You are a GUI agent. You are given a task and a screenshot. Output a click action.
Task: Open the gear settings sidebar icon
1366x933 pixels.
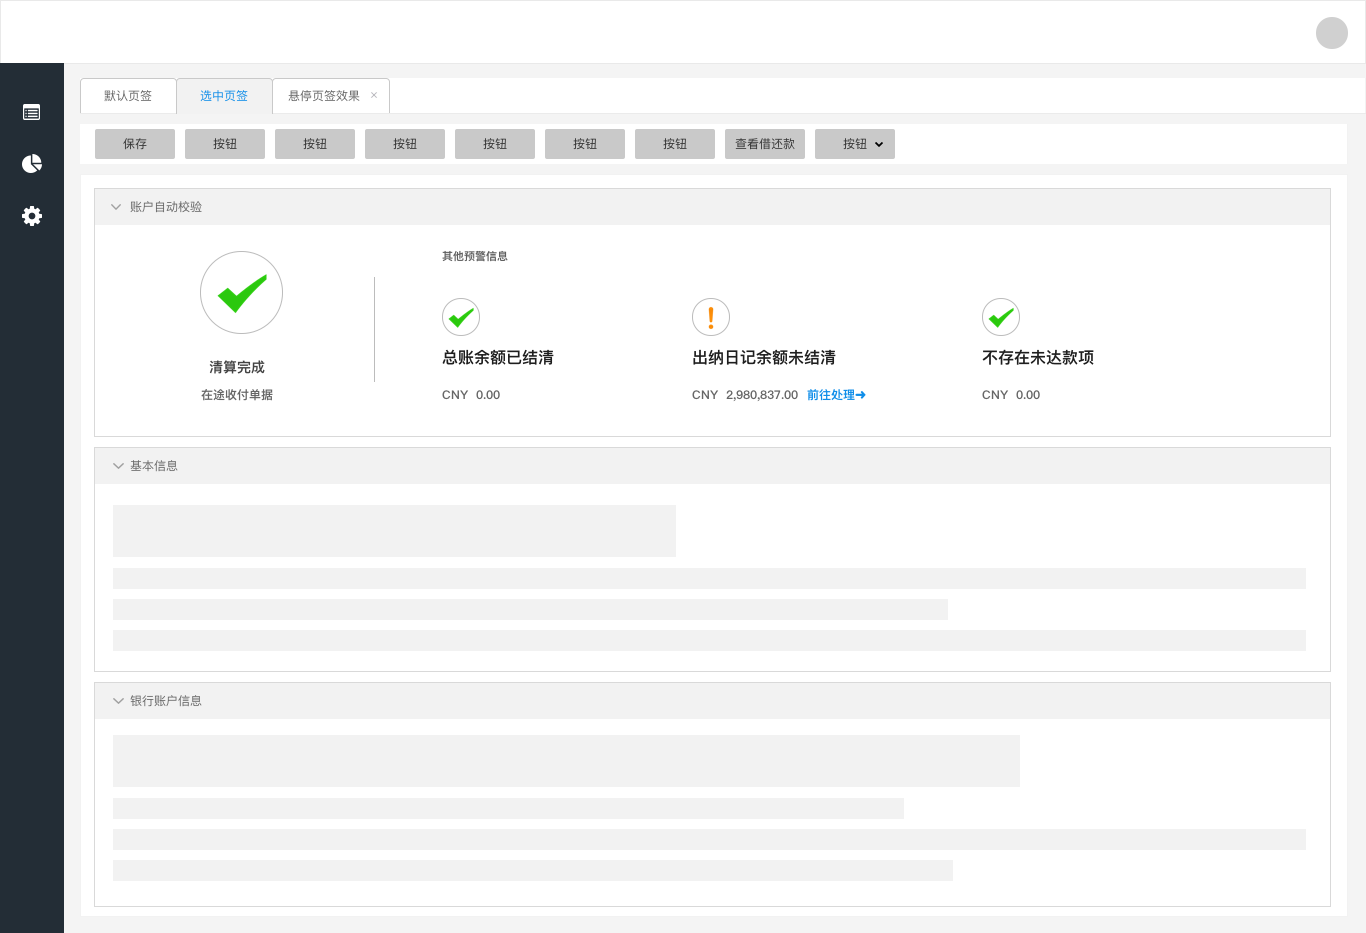click(32, 215)
